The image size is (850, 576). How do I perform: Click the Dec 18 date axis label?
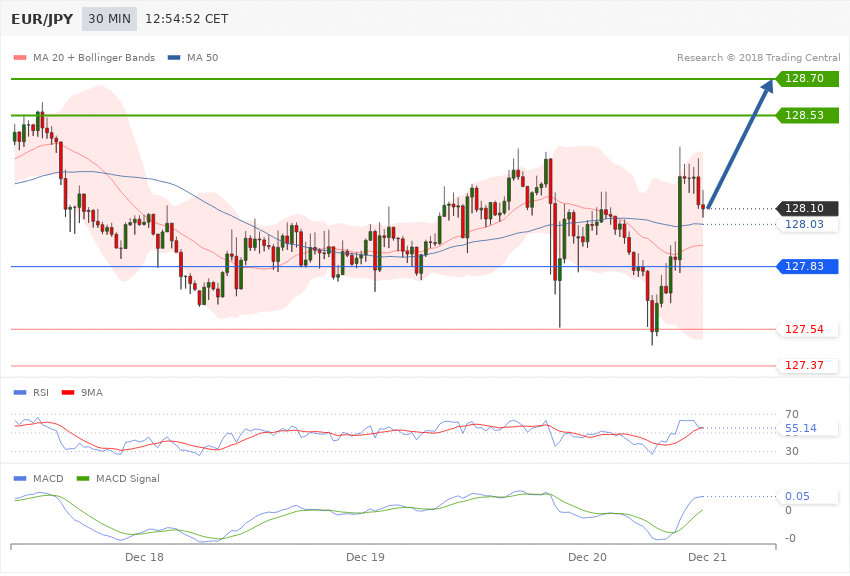point(144,557)
